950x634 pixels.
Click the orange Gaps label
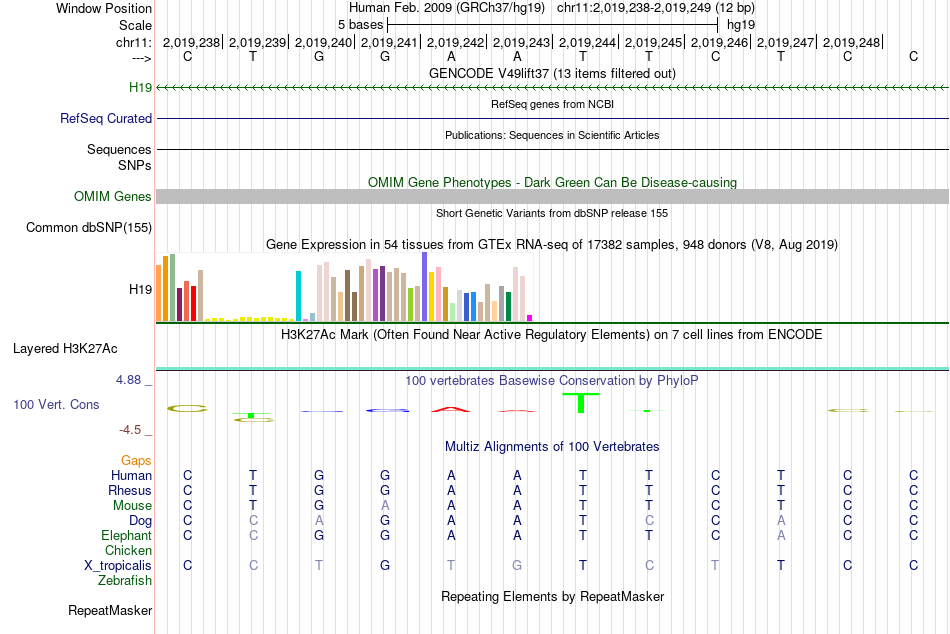[x=136, y=461]
